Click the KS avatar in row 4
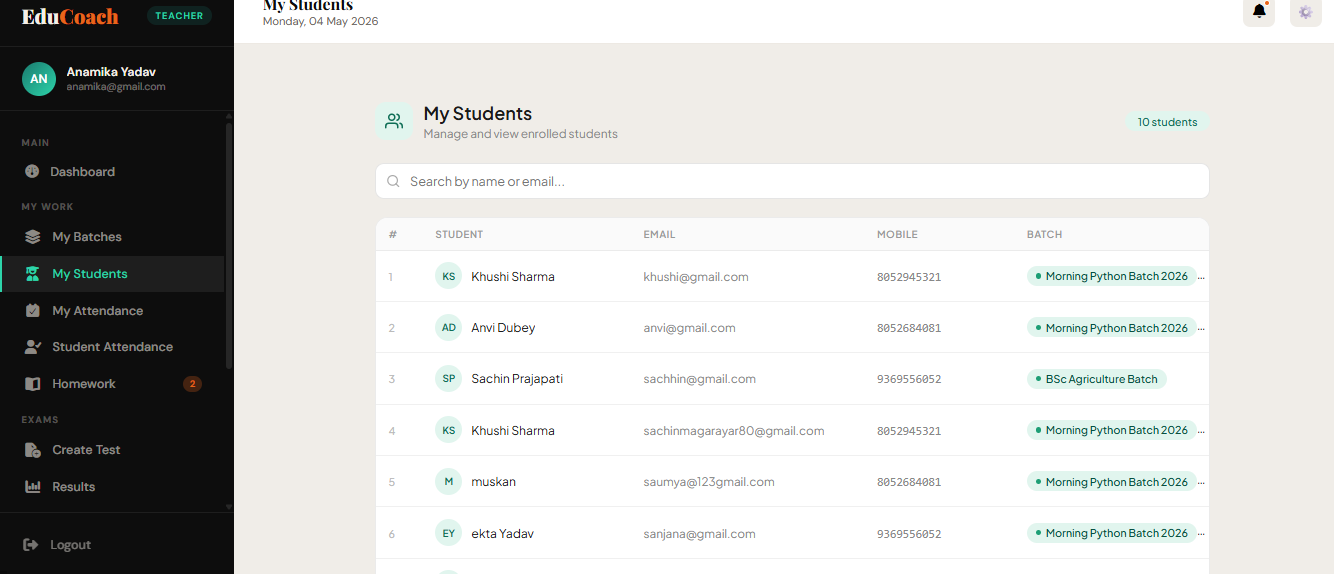Image resolution: width=1334 pixels, height=574 pixels. pos(449,431)
